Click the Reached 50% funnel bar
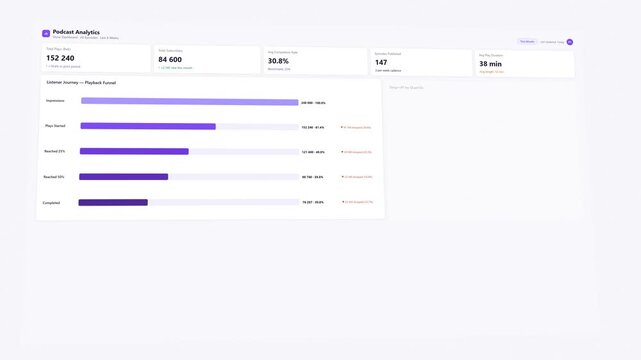This screenshot has width=641, height=360. (x=123, y=177)
